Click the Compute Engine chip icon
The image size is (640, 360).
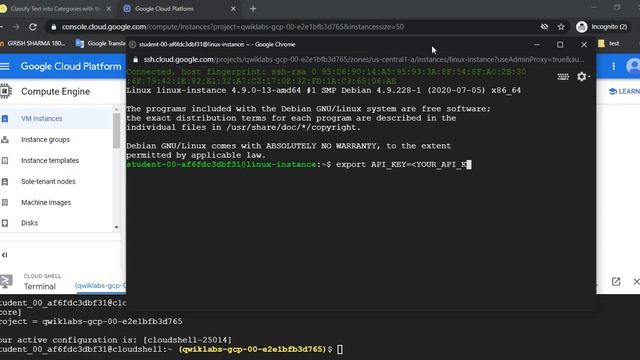coord(5,91)
